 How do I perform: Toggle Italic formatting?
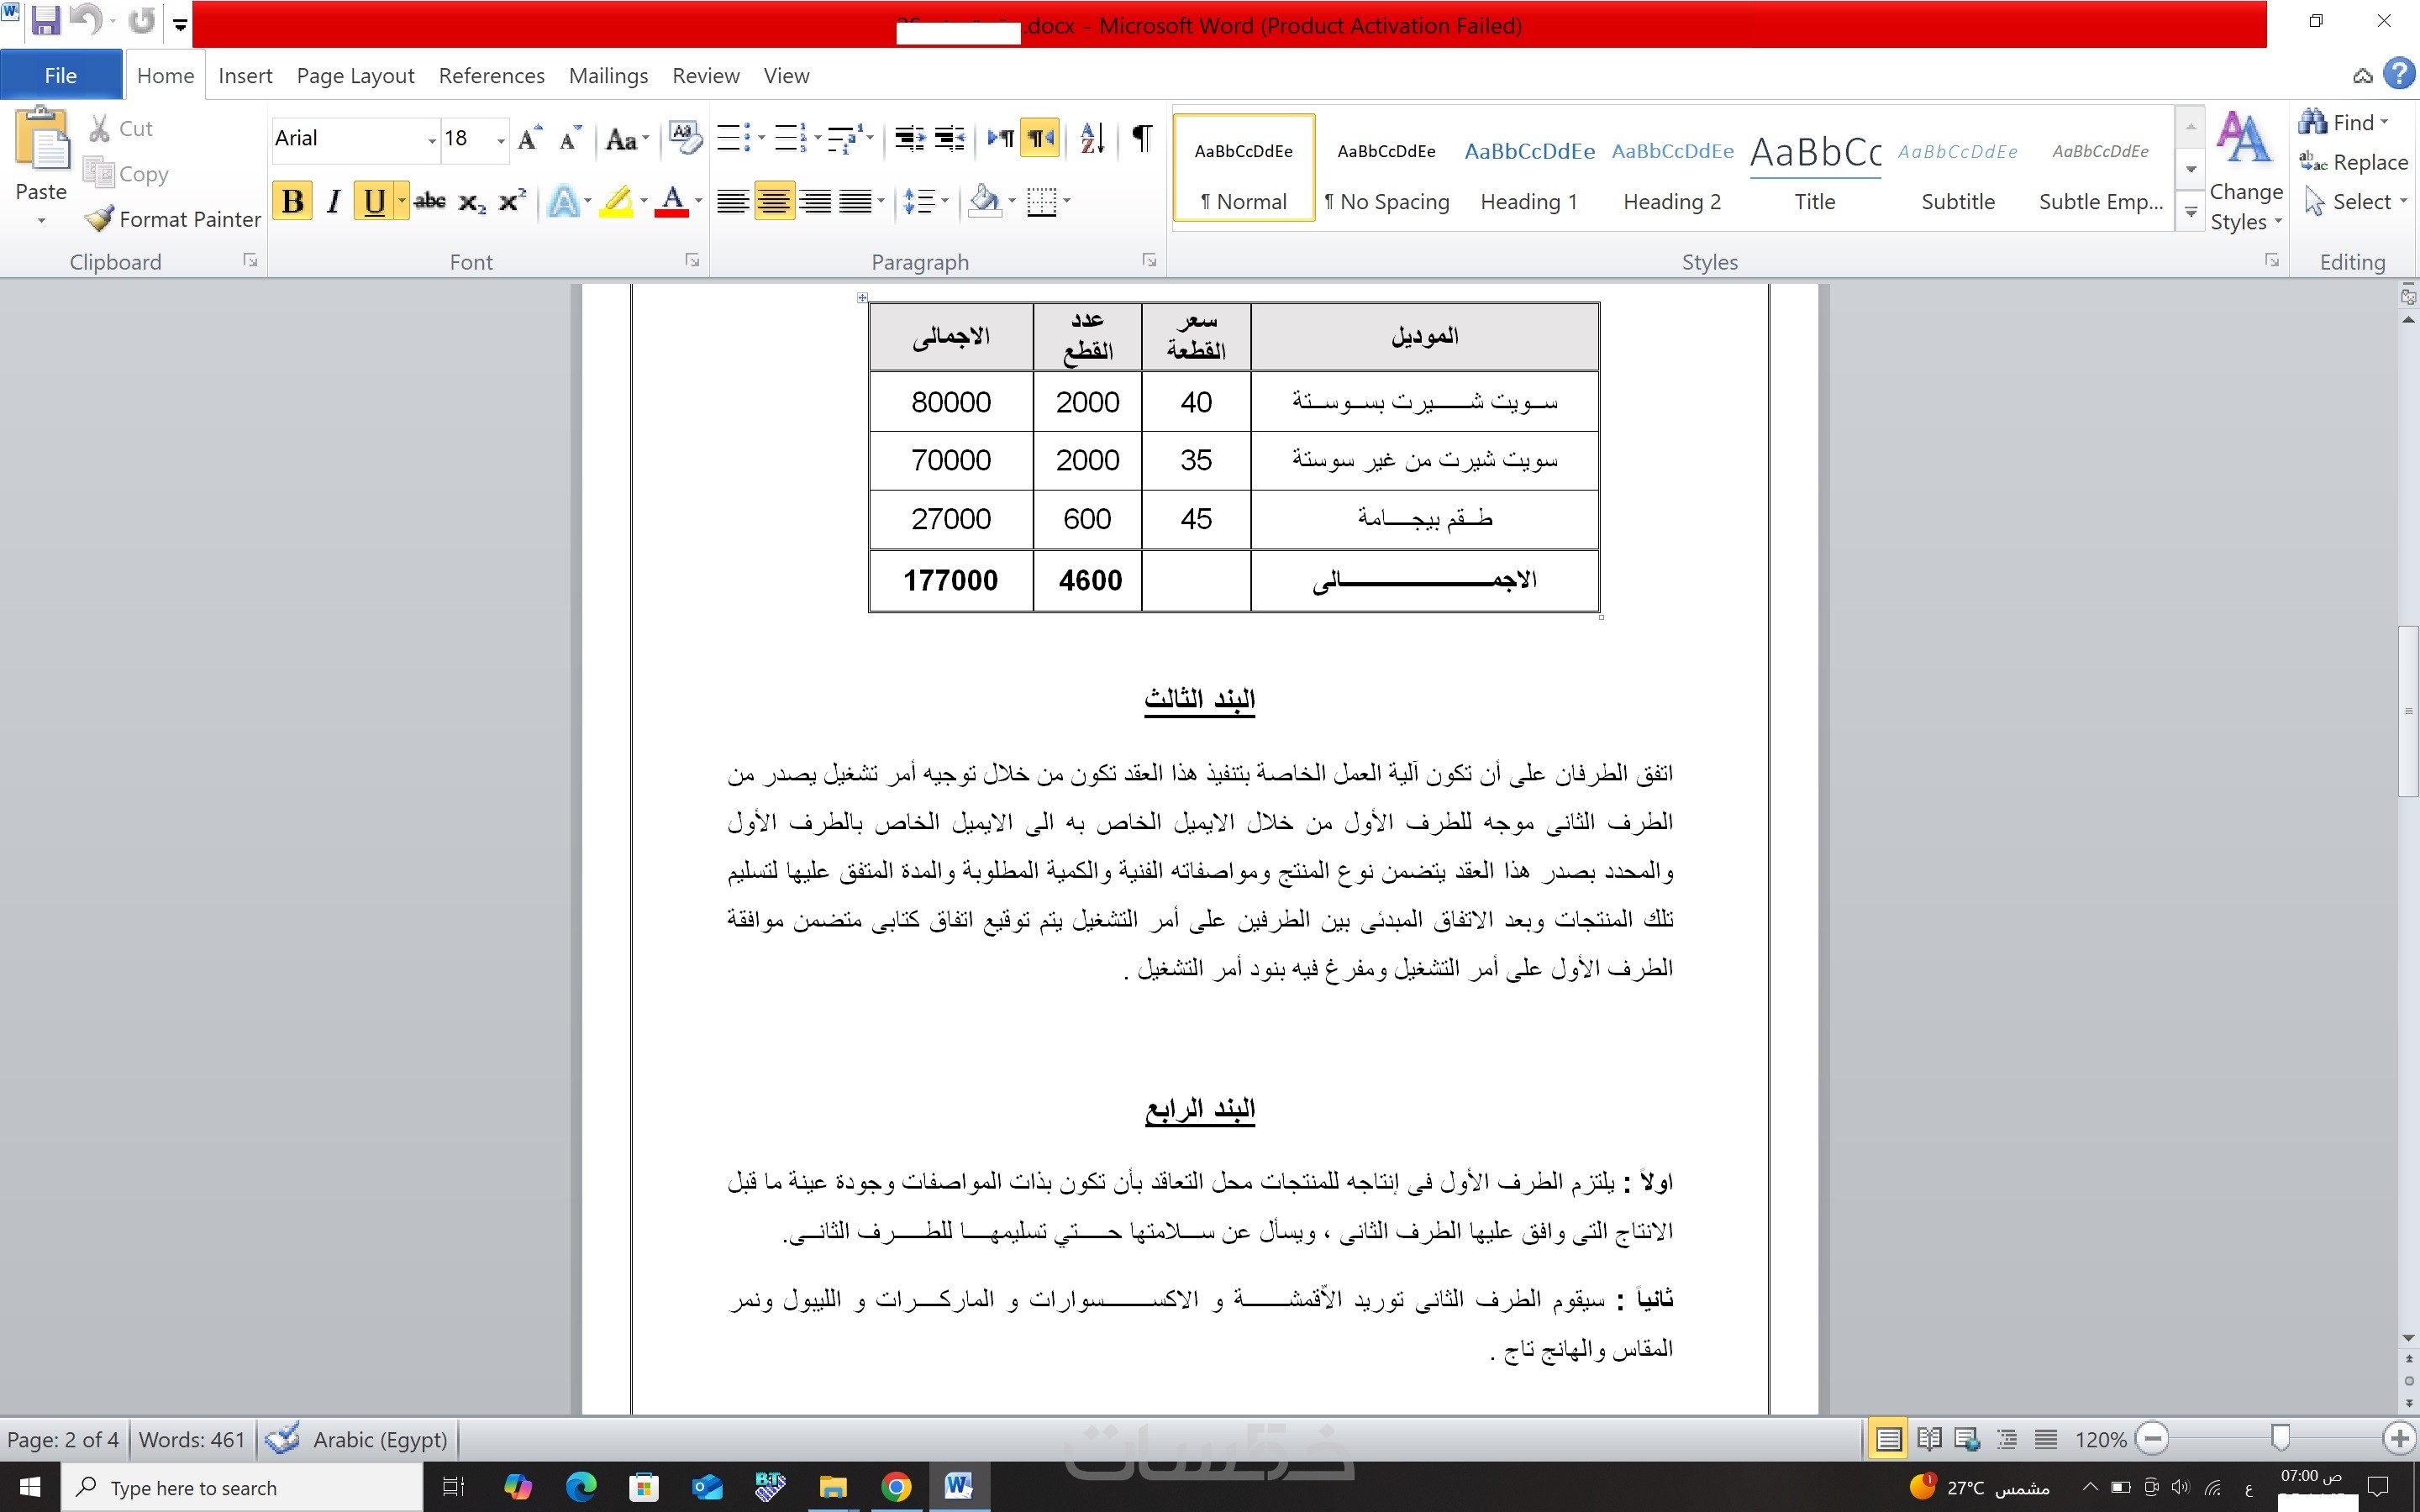click(x=334, y=202)
